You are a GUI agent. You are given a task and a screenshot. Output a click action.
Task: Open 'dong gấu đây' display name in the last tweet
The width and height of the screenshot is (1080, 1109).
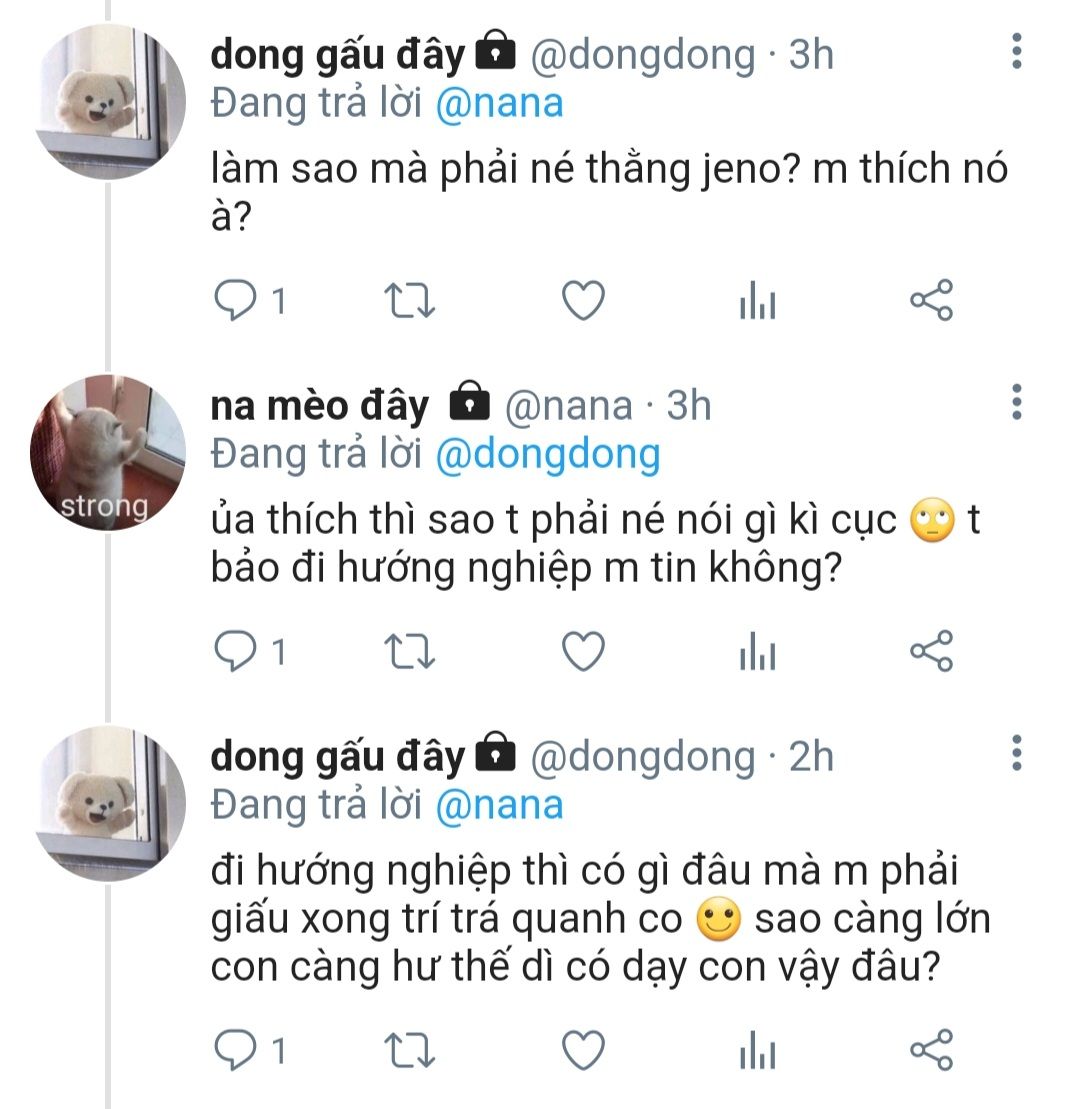click(338, 757)
